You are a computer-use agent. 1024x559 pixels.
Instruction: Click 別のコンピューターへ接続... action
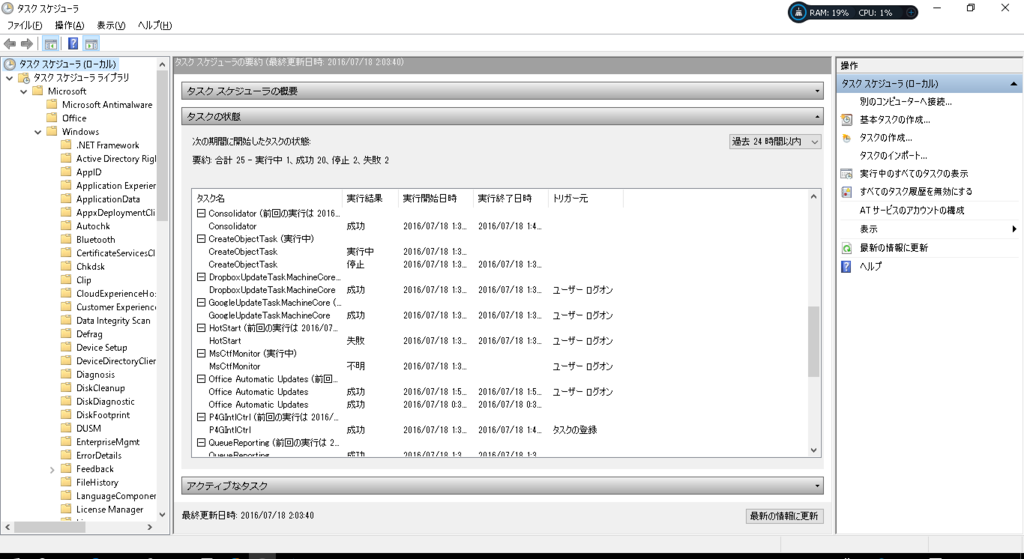[905, 102]
